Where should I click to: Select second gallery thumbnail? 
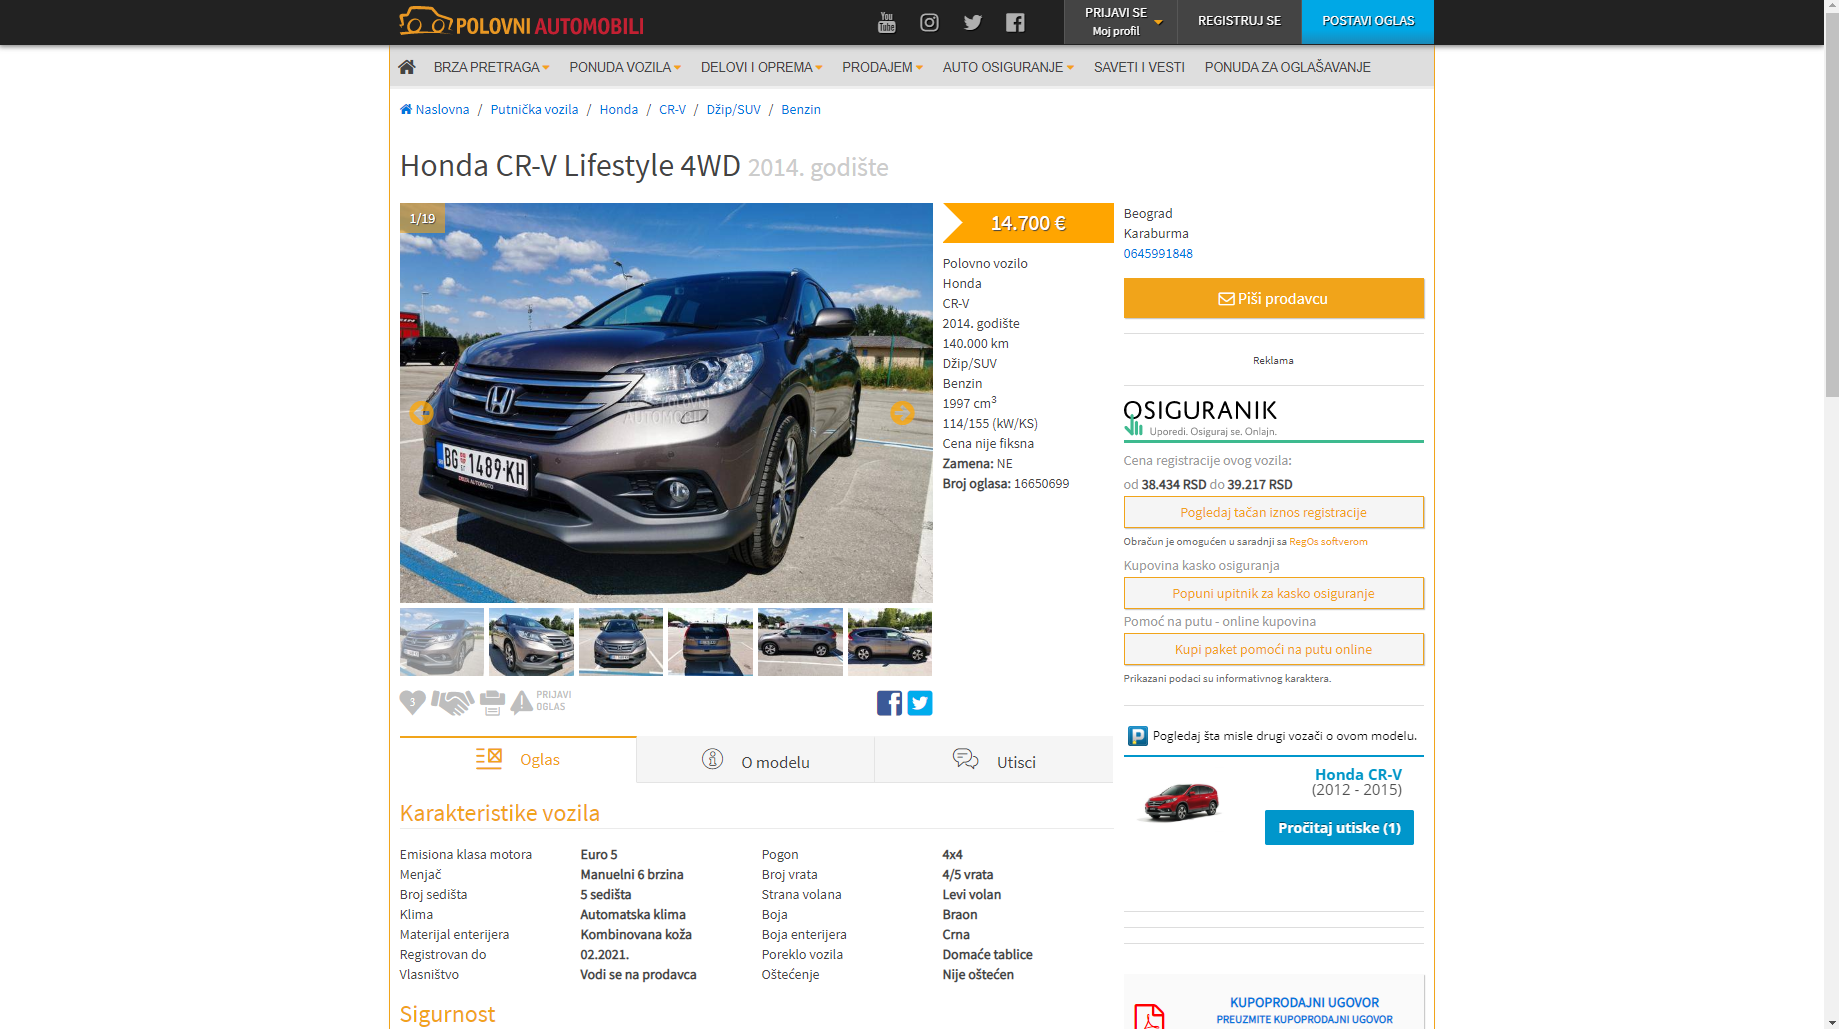point(531,641)
